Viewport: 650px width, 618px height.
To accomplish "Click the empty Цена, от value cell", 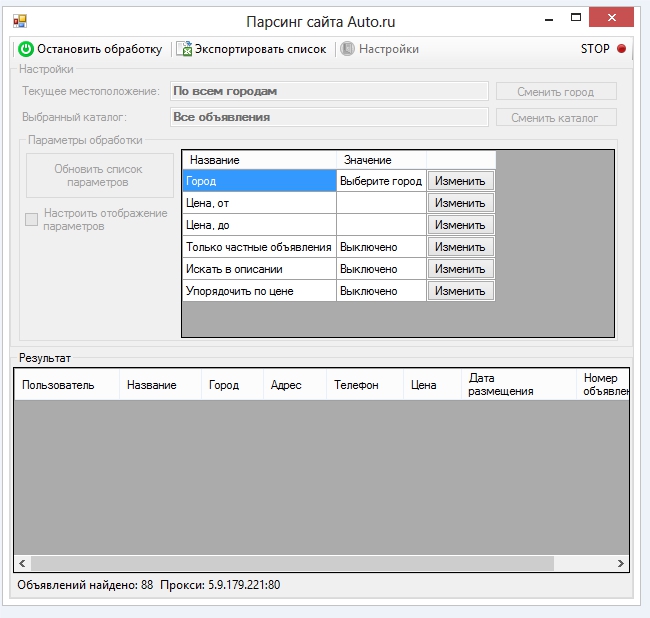I will [x=381, y=203].
